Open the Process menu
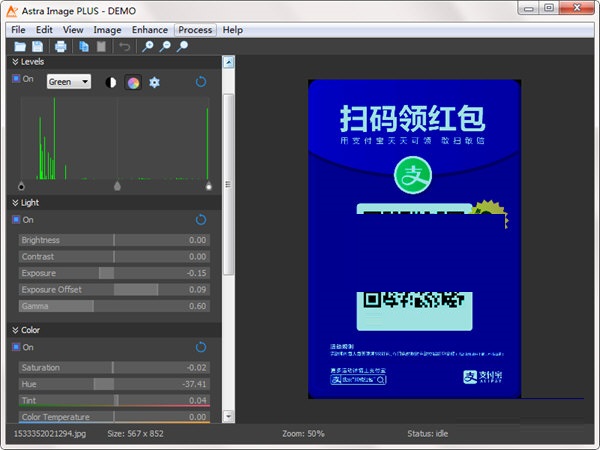The width and height of the screenshot is (600, 450). (195, 30)
